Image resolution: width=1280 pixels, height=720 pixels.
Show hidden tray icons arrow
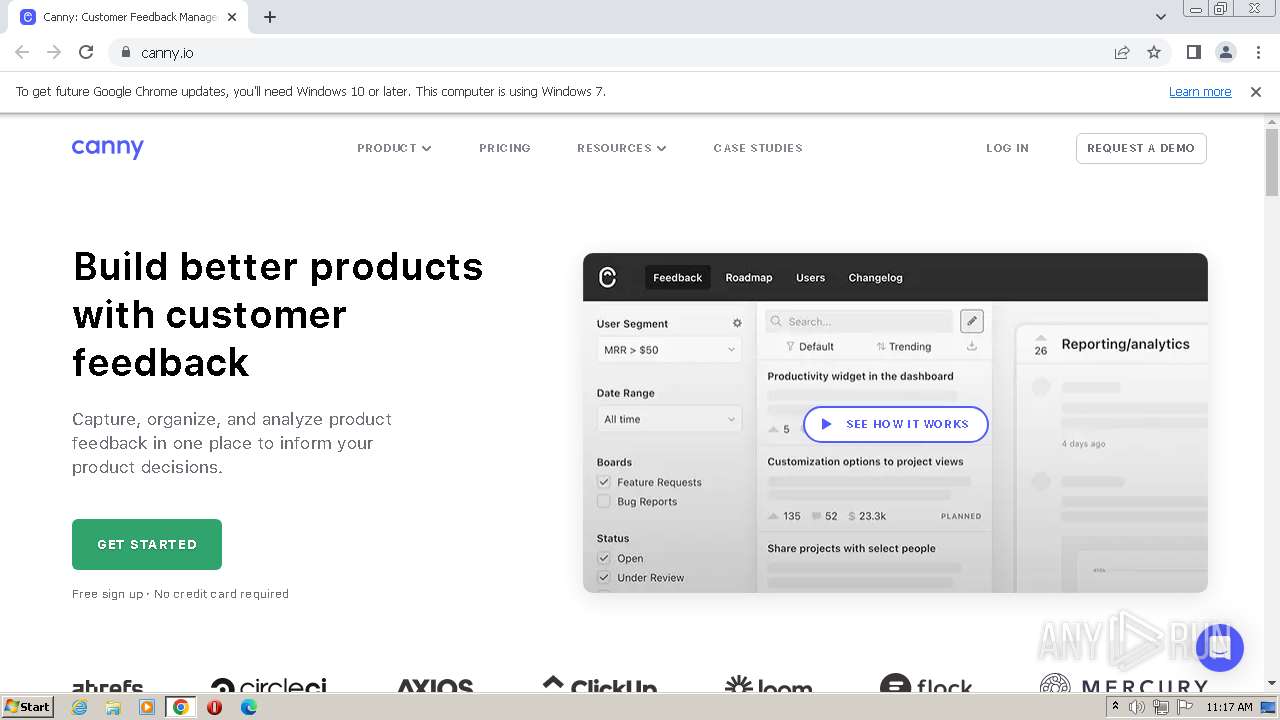1115,706
